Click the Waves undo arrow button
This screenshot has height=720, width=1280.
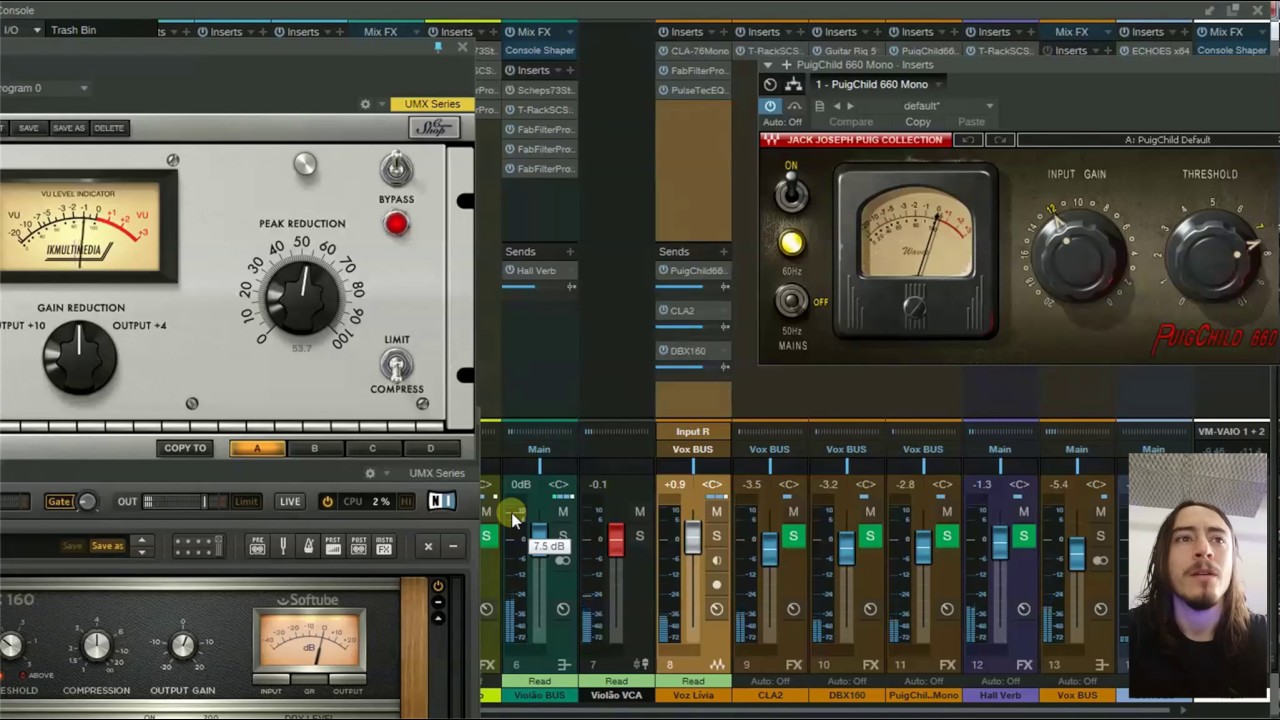click(x=968, y=140)
